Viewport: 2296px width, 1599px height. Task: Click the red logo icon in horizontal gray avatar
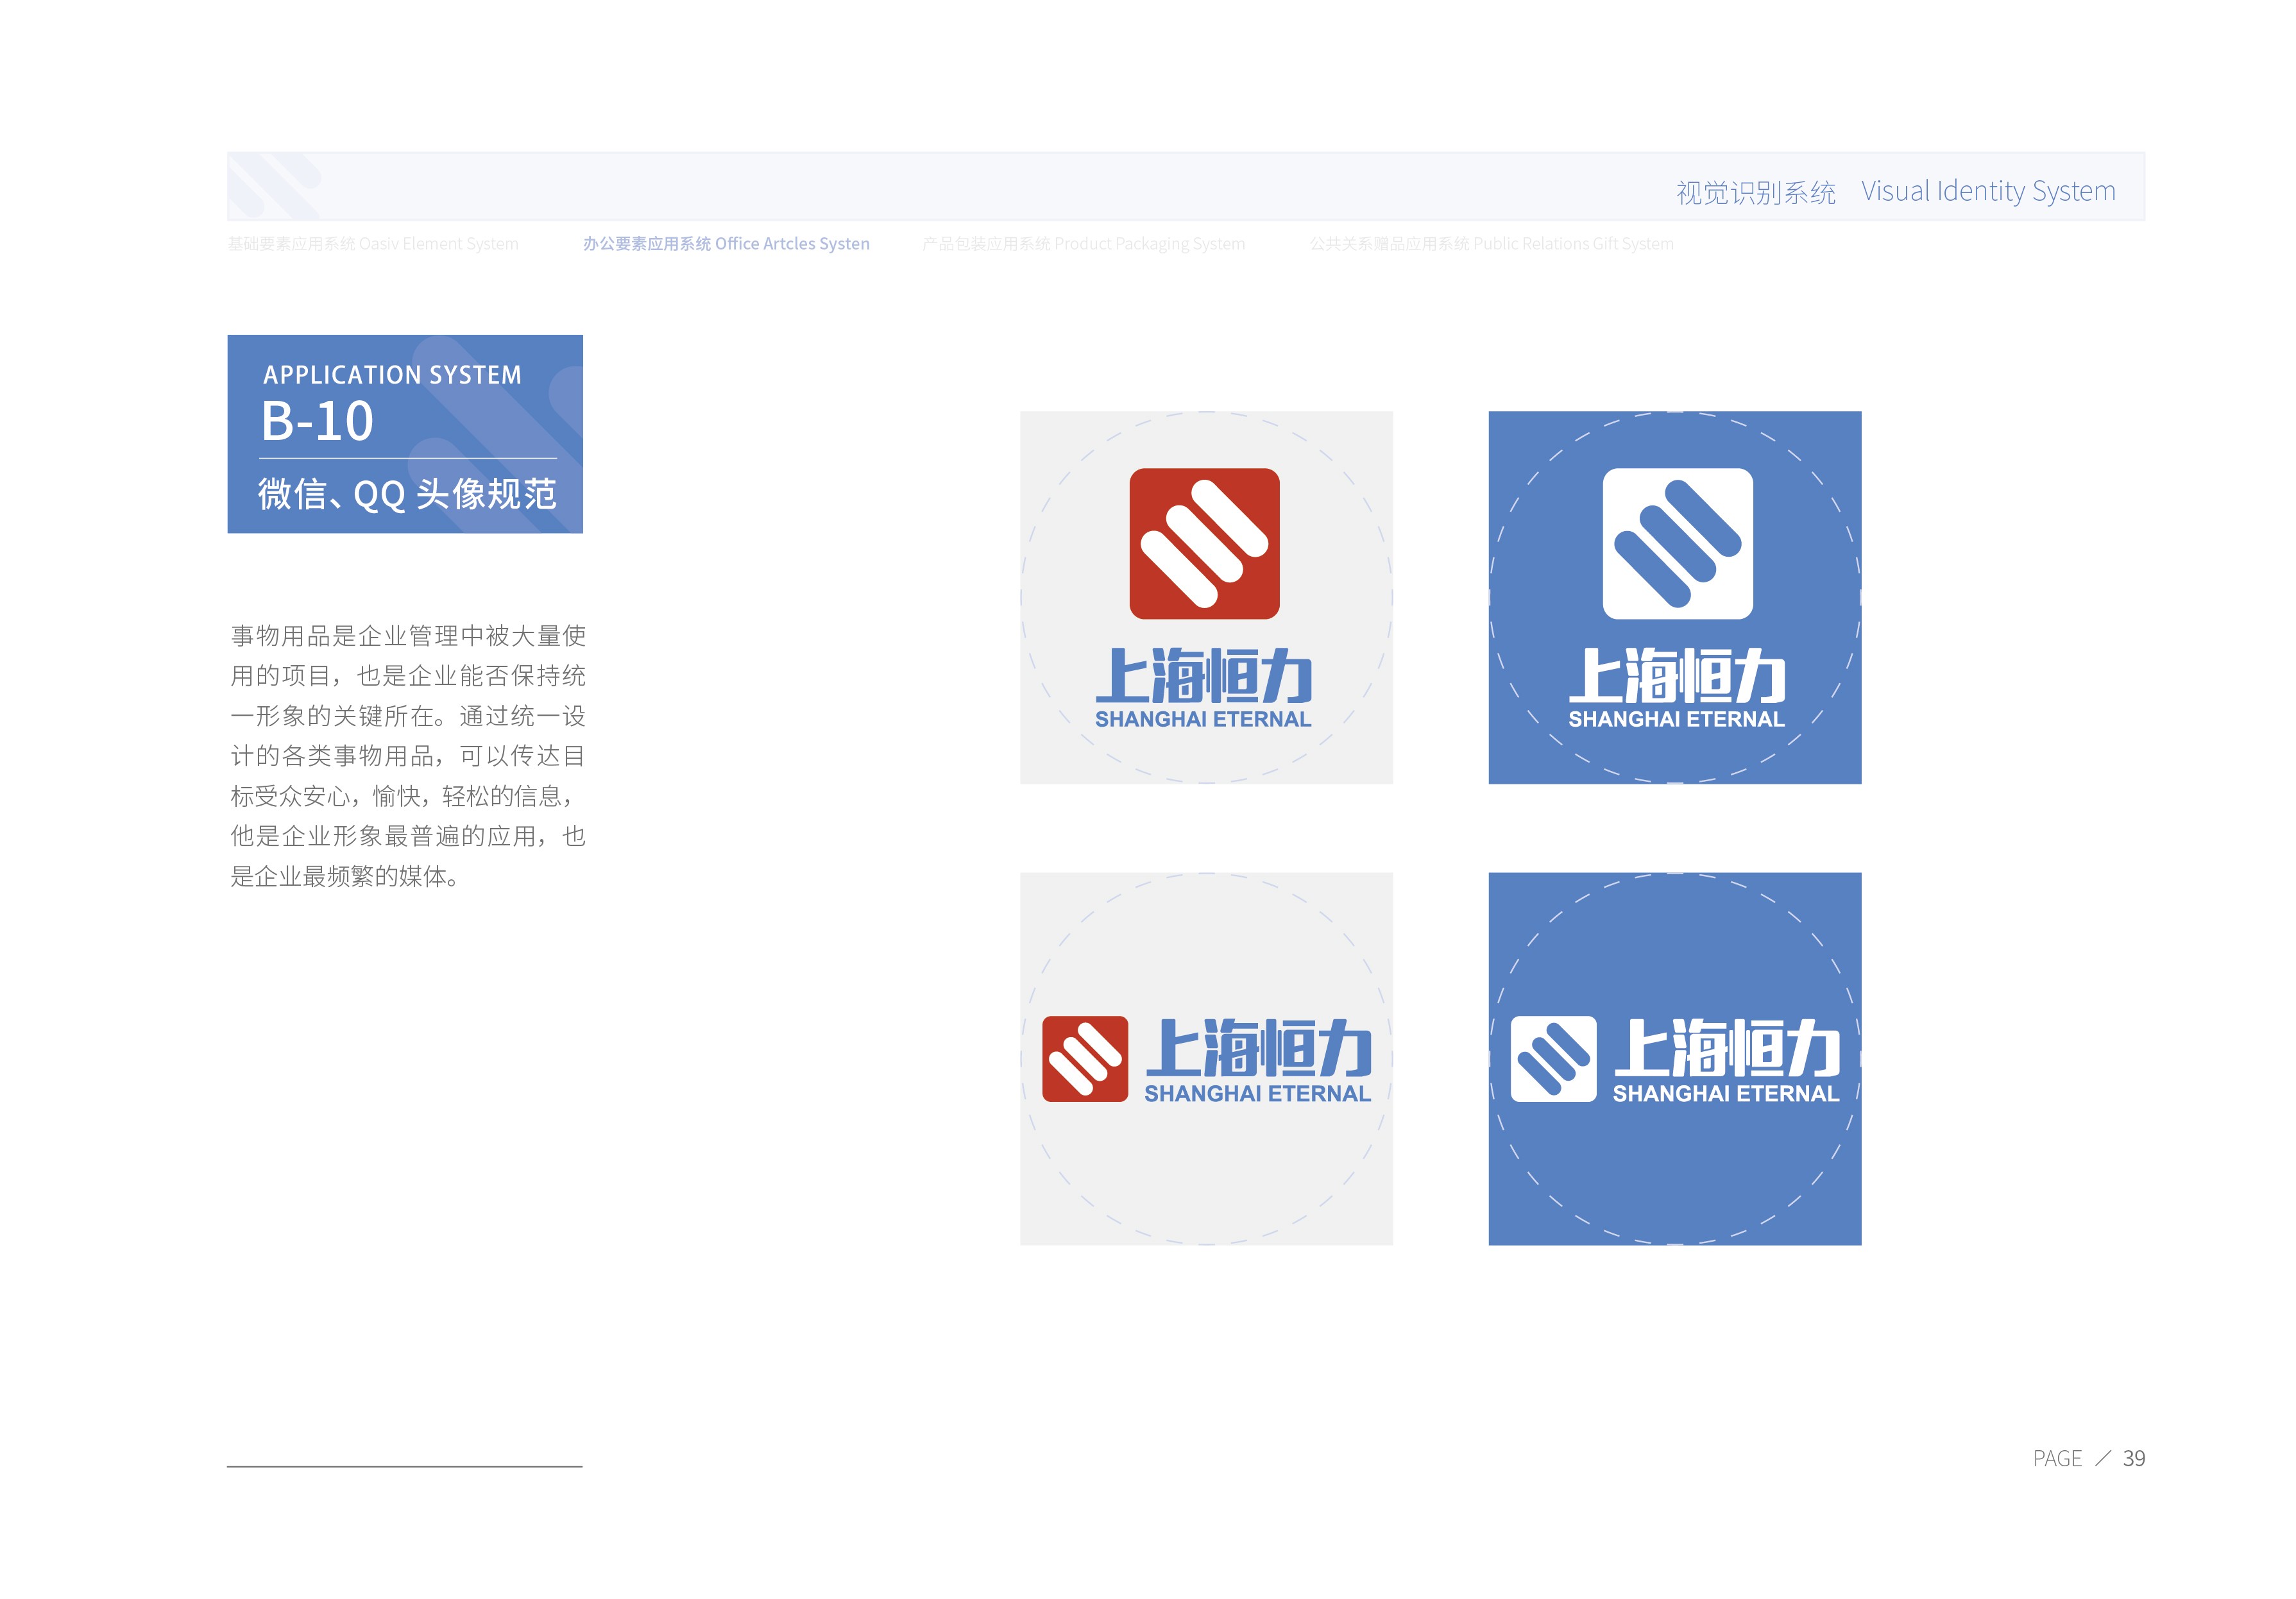click(1085, 1059)
